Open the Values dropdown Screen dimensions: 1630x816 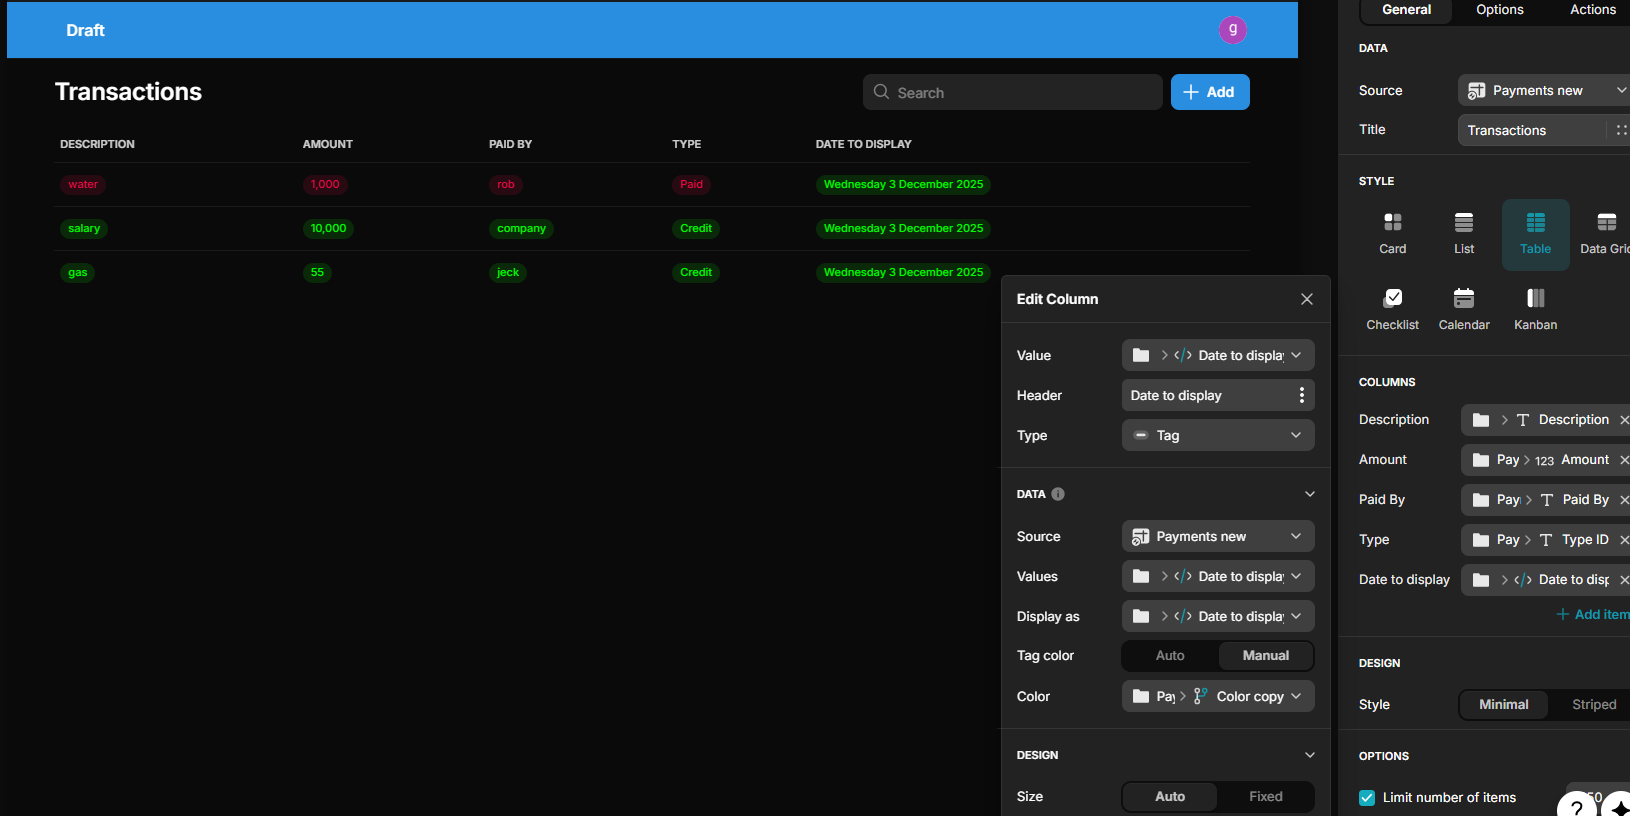pos(1218,576)
